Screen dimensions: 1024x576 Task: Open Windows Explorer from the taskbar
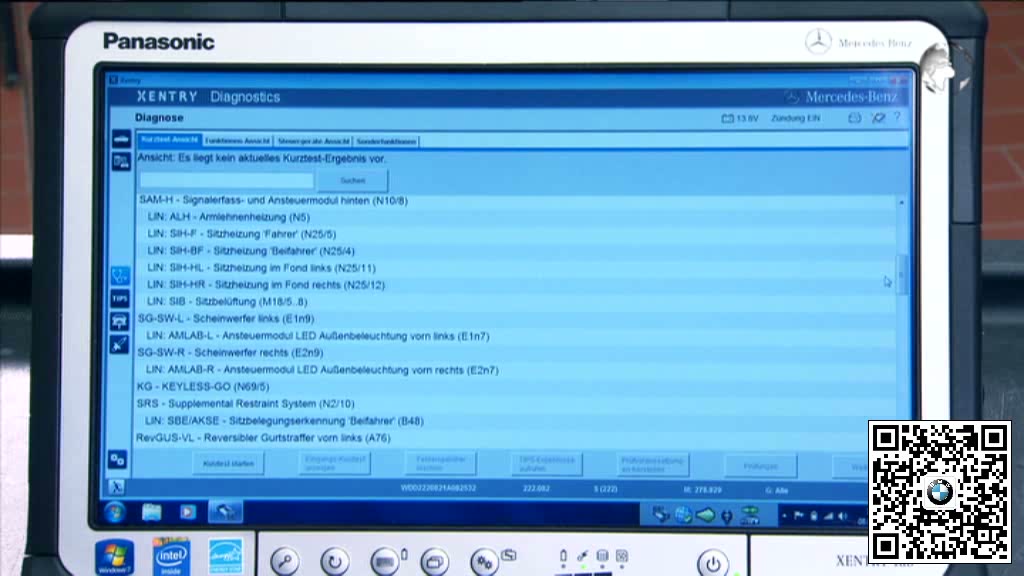click(152, 513)
